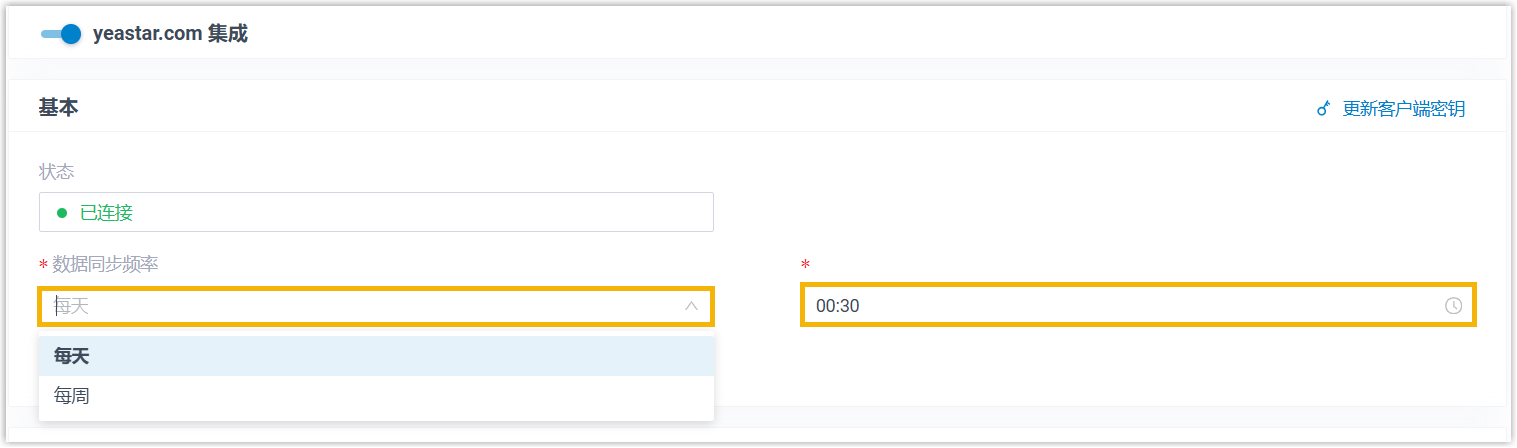The width and height of the screenshot is (1517, 448).
Task: Click the 数据同步频率 label text
Action: coord(105,264)
